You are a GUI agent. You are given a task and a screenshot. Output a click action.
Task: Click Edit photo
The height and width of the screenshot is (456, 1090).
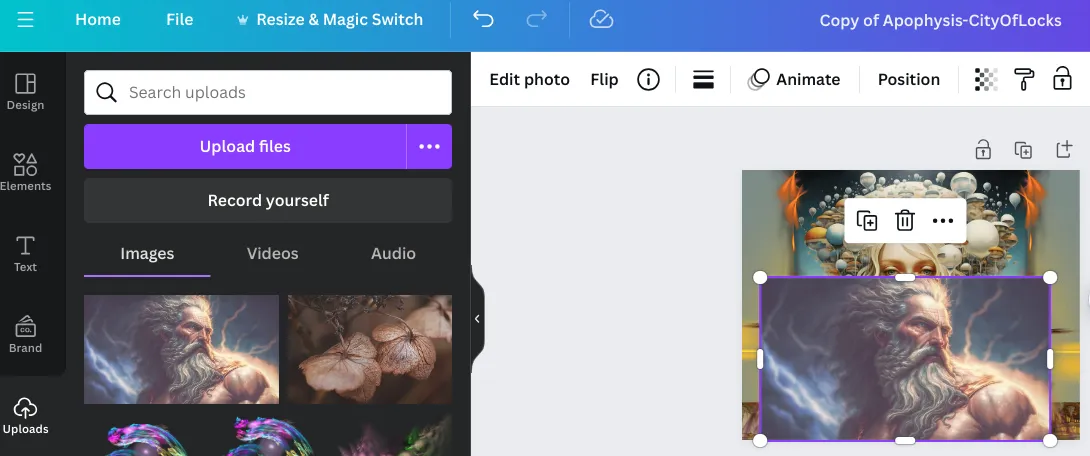pos(530,79)
